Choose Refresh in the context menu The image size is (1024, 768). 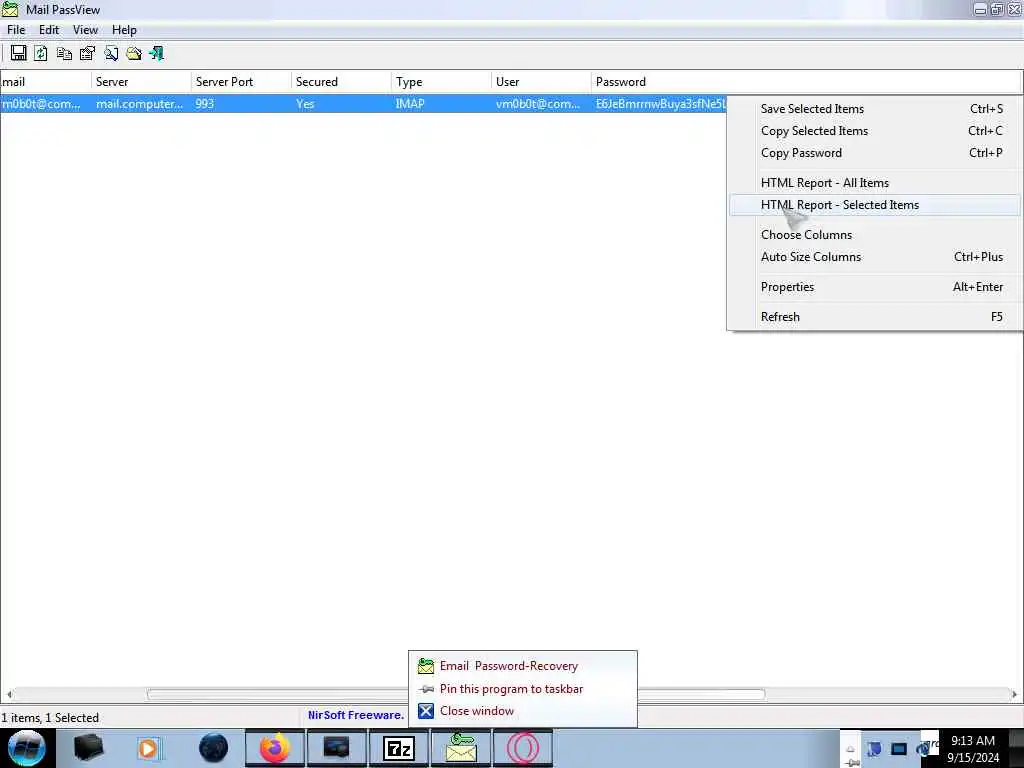(x=874, y=317)
